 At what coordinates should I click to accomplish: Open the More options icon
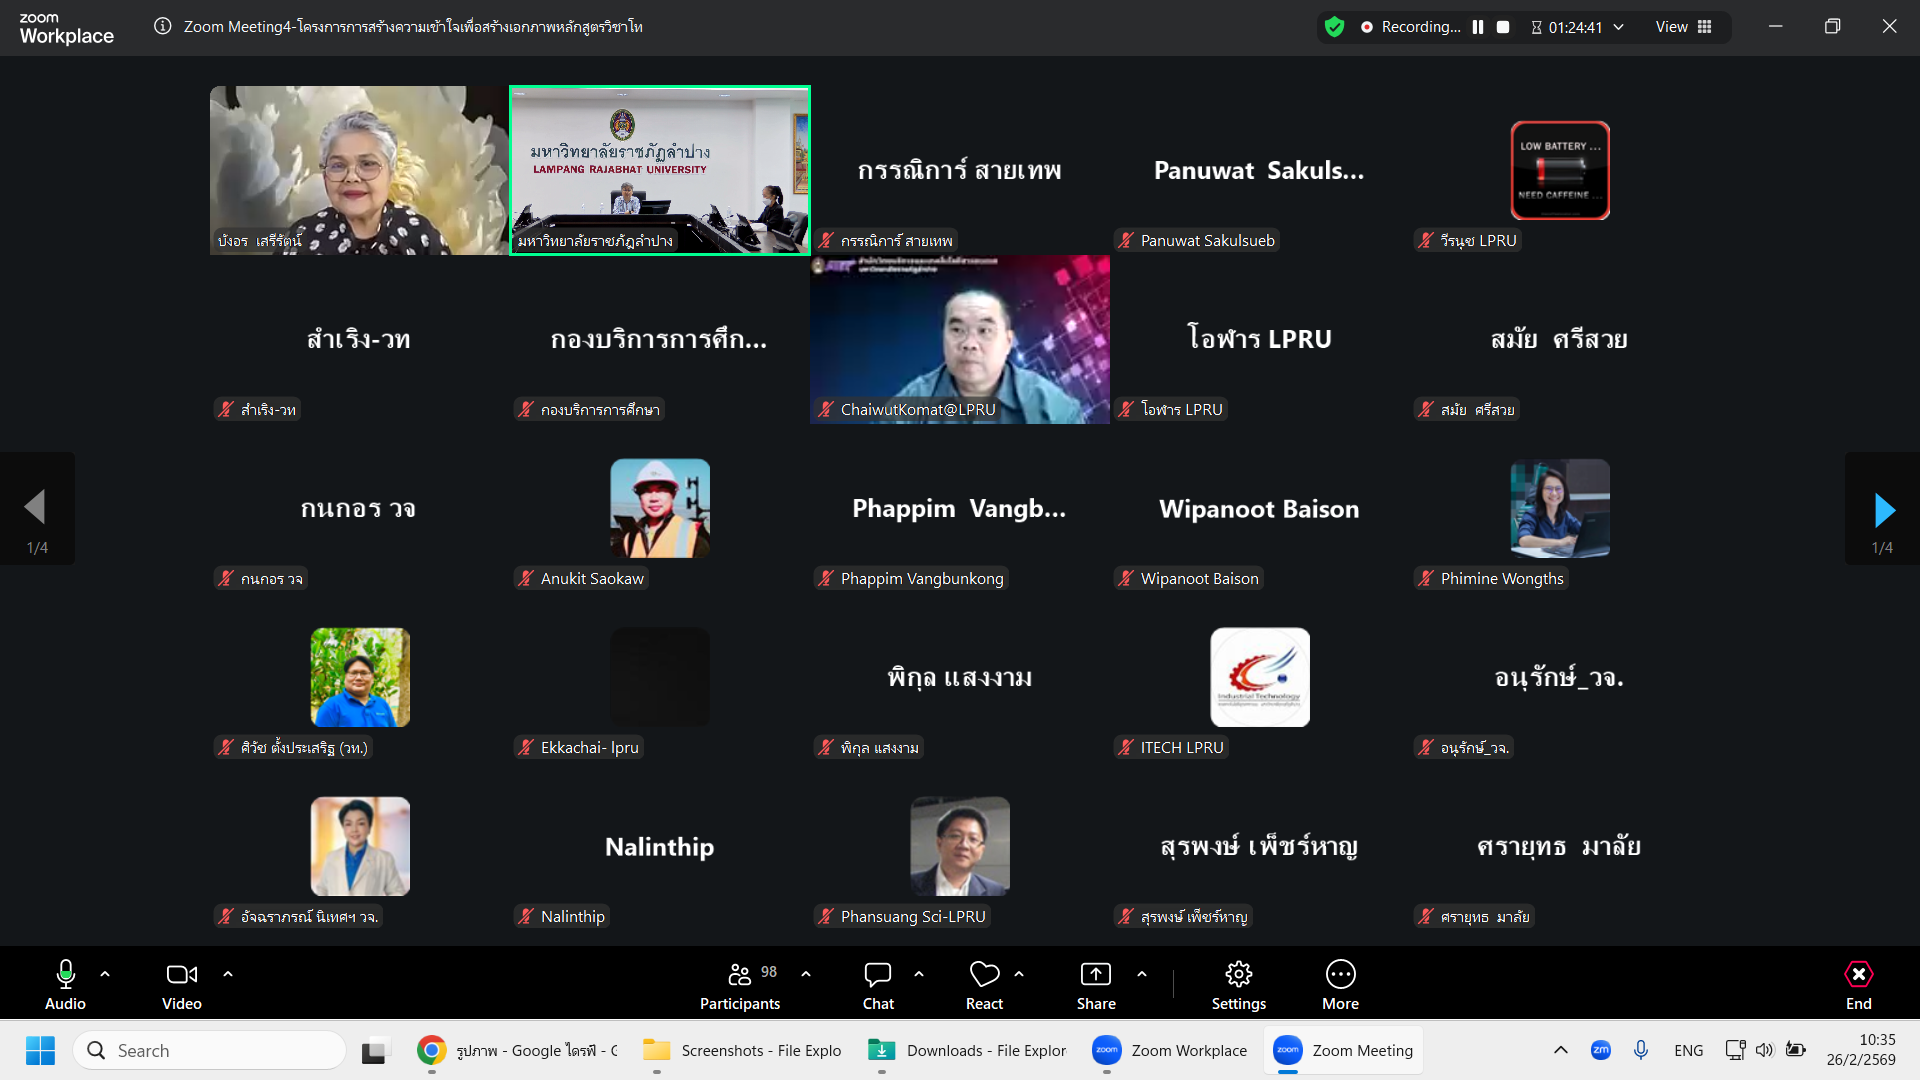click(1340, 975)
